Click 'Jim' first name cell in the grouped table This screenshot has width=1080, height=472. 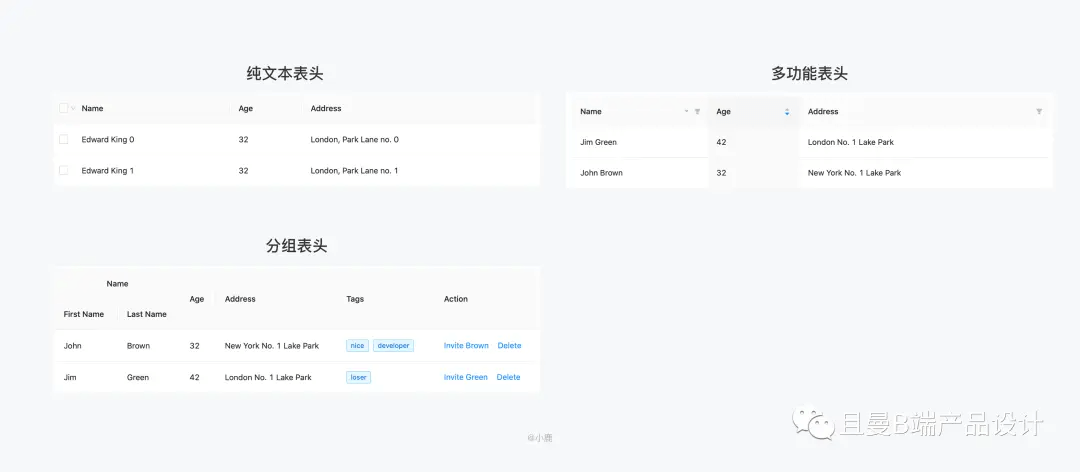point(70,378)
